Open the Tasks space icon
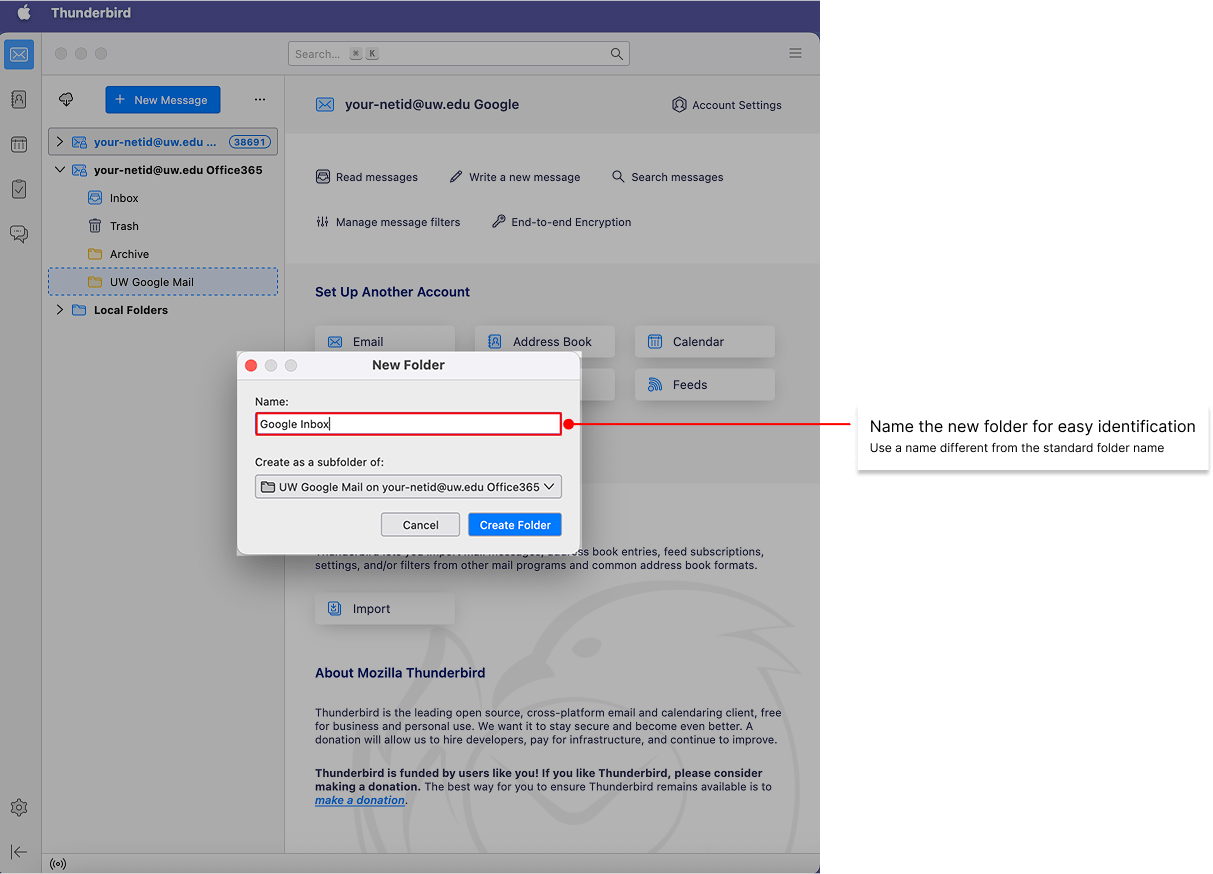The image size is (1213, 874). point(18,187)
